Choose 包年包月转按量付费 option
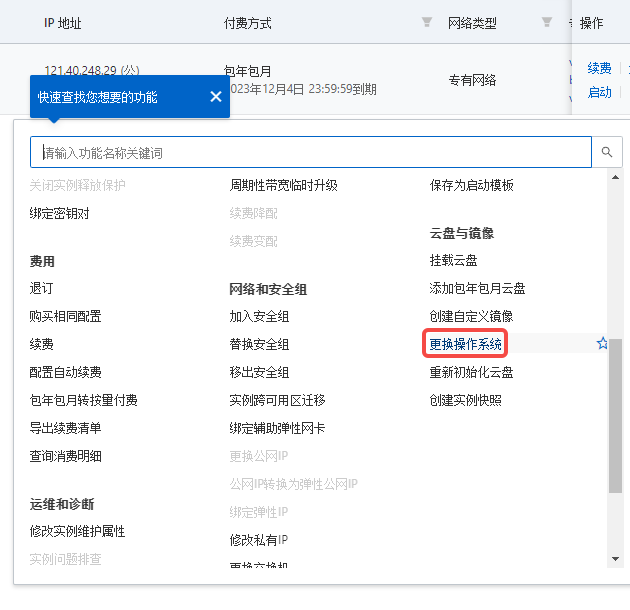Screen dimensions: 630x610 83,400
